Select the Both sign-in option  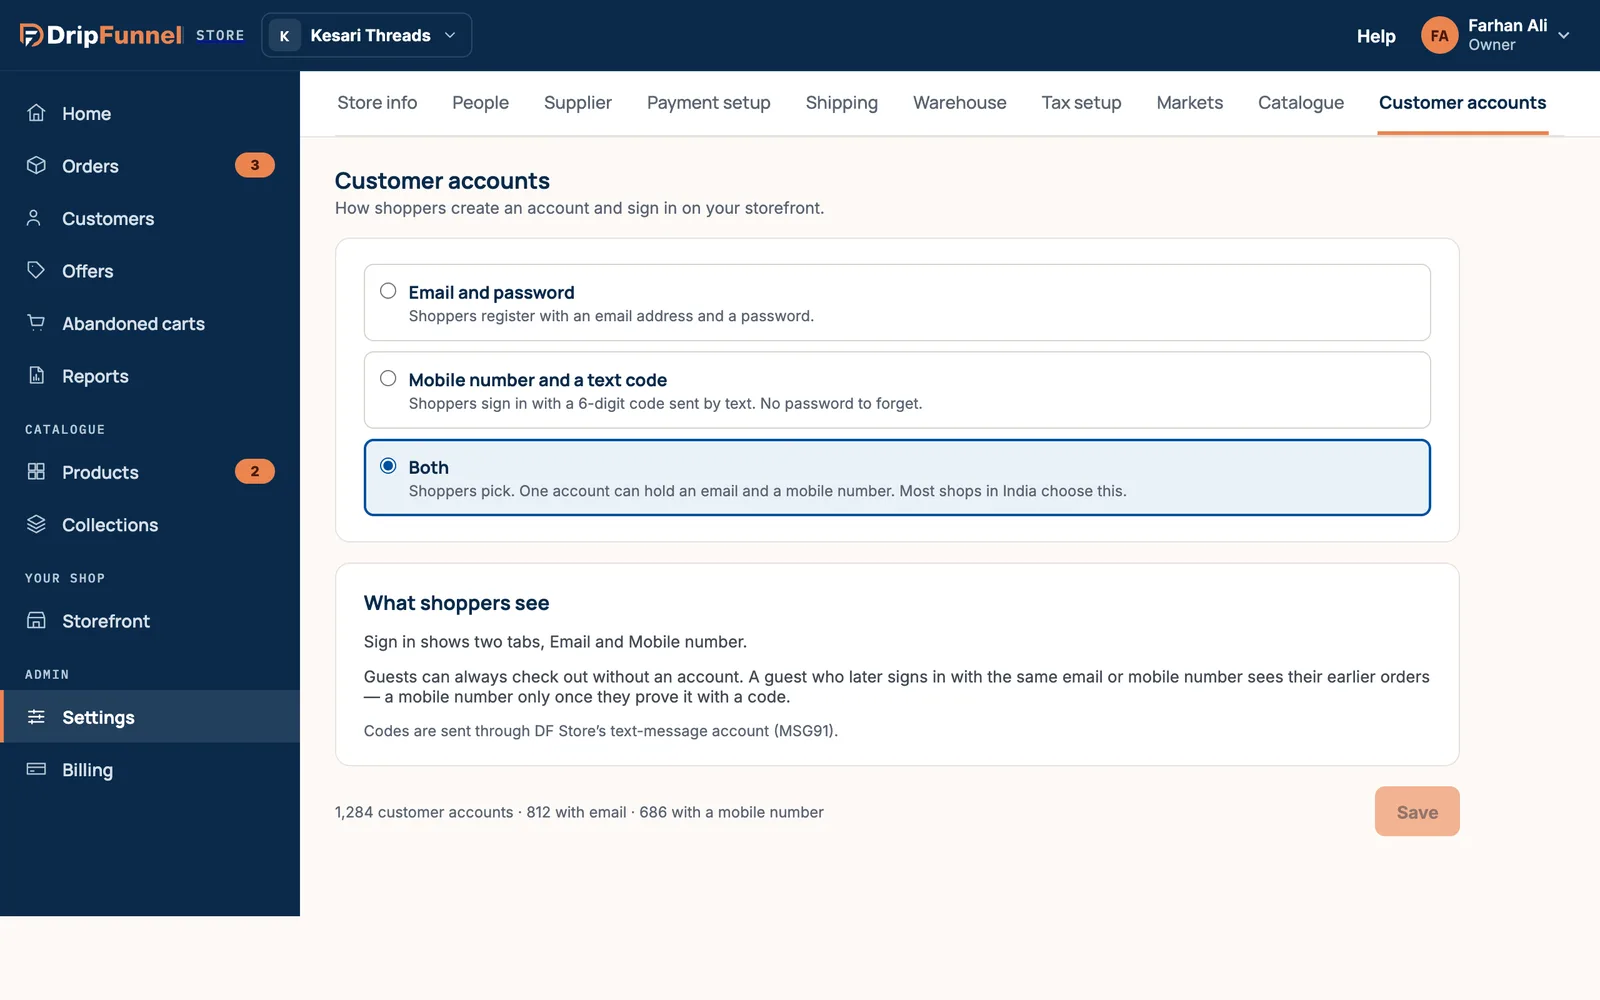click(897, 478)
